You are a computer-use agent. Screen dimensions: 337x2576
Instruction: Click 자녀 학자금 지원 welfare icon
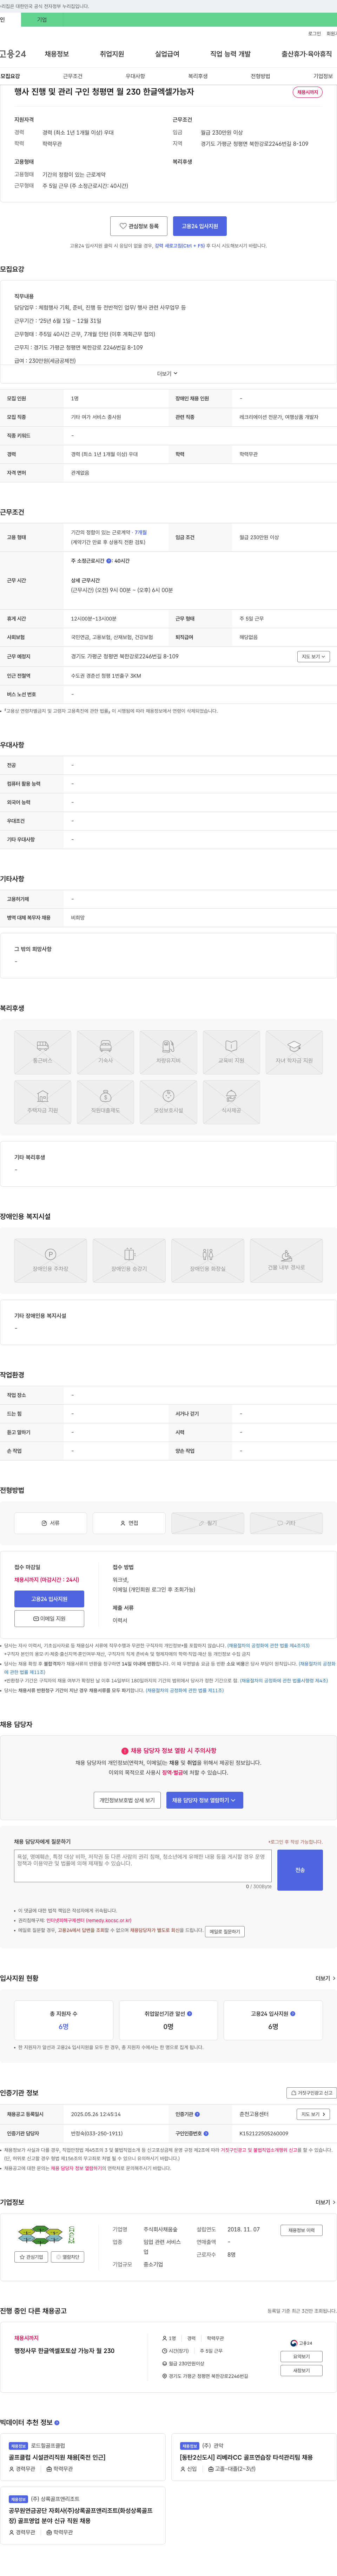pyautogui.click(x=294, y=1052)
